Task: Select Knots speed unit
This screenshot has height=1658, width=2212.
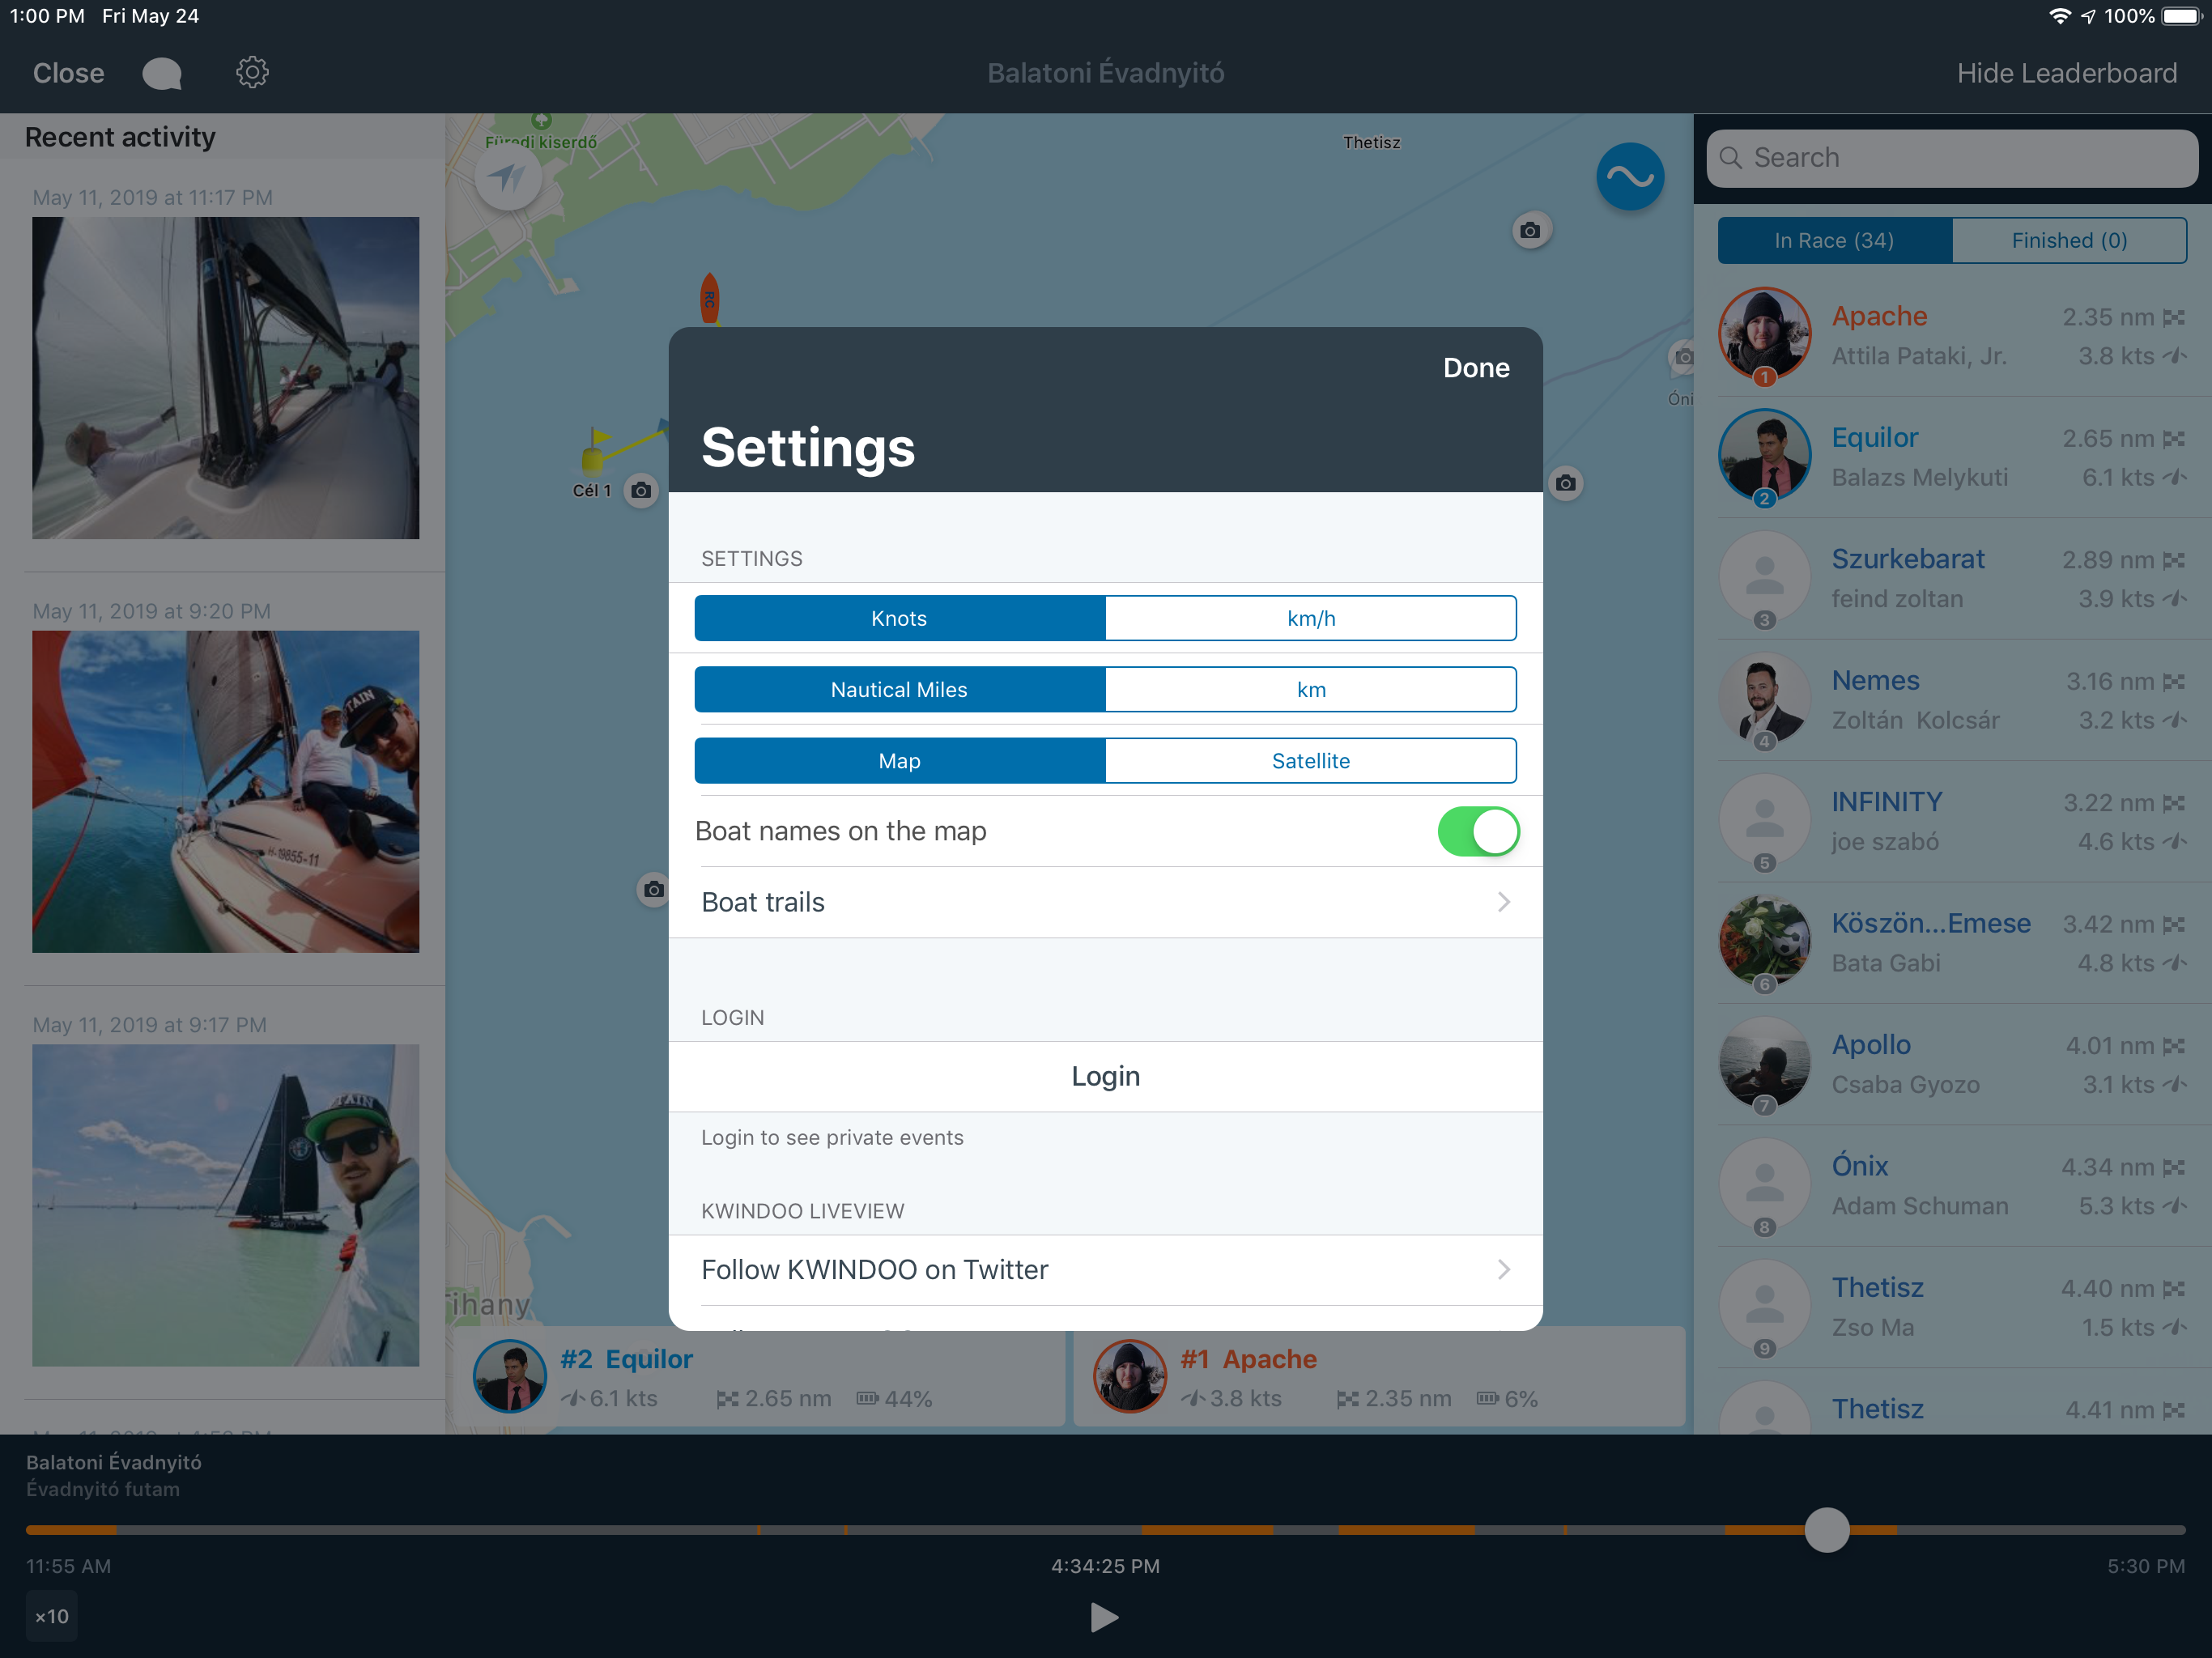Action: pyautogui.click(x=900, y=618)
